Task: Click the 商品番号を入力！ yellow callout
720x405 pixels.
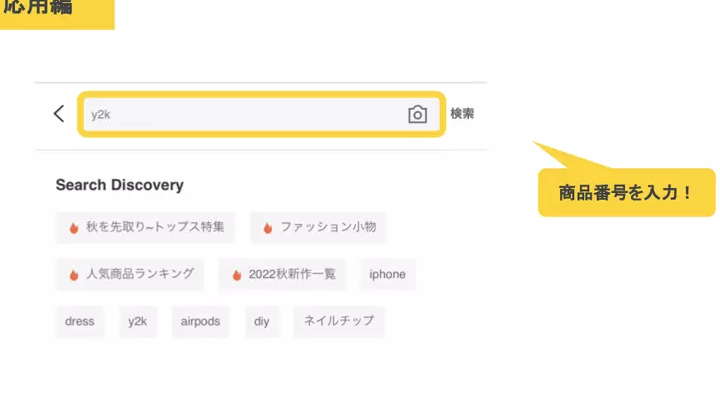Action: point(626,192)
